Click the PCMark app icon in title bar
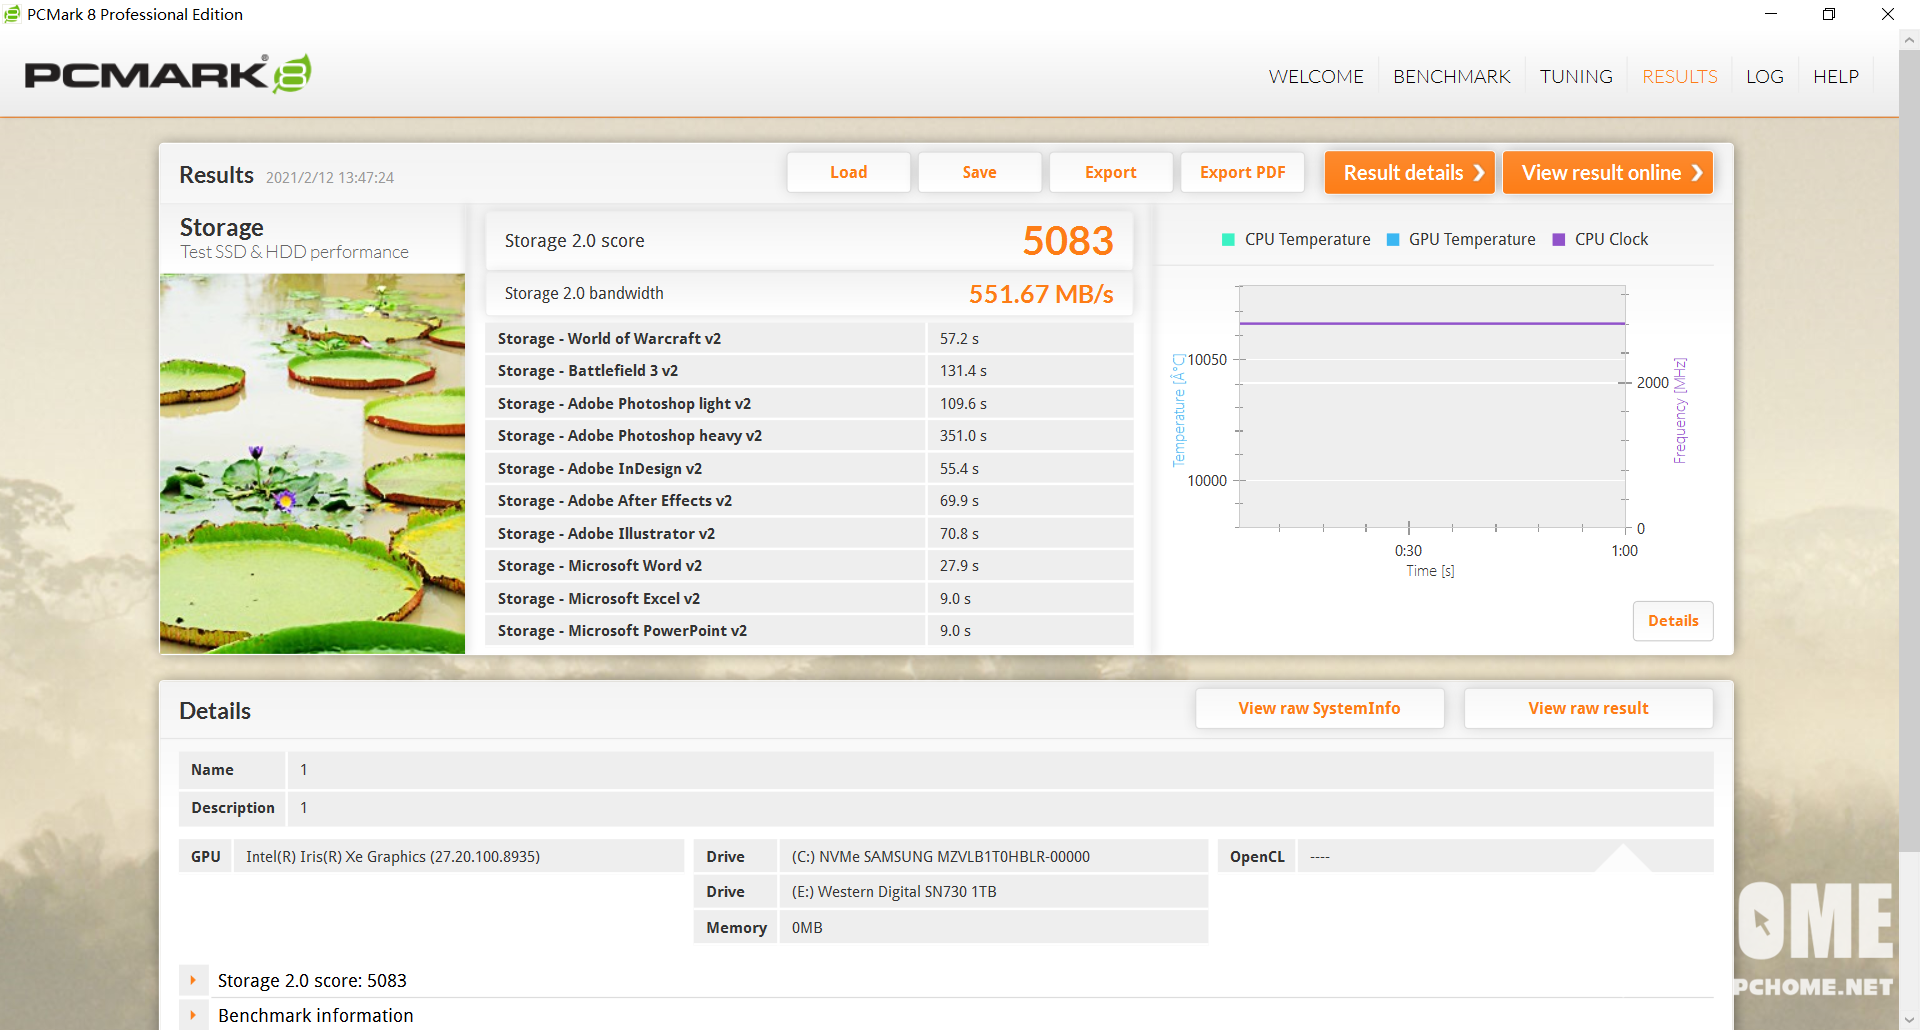1920x1030 pixels. 12,14
